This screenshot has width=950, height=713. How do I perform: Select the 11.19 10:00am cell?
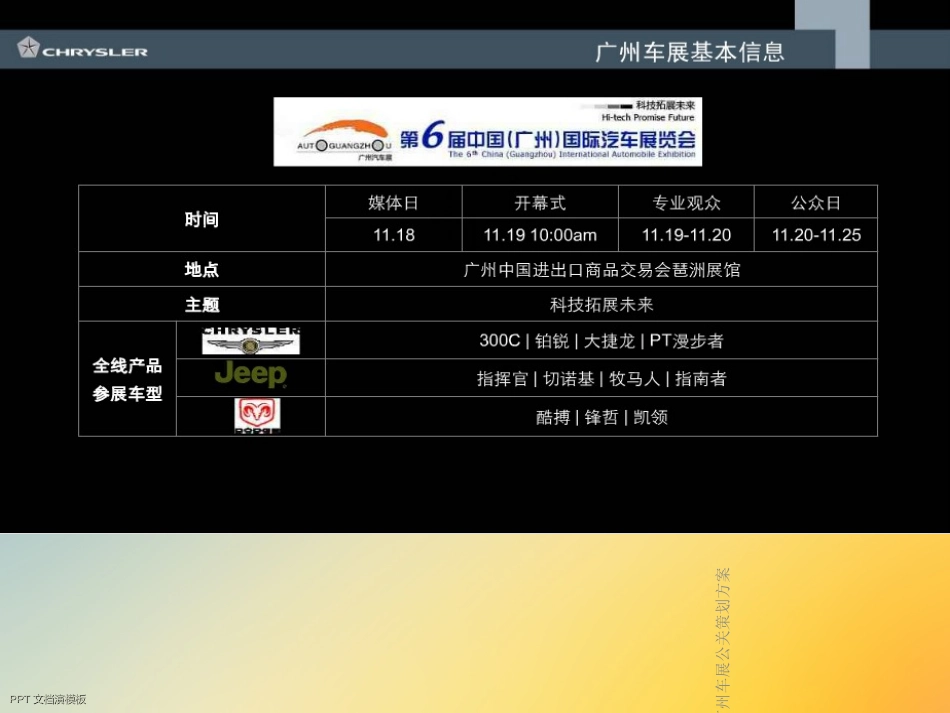pyautogui.click(x=540, y=235)
